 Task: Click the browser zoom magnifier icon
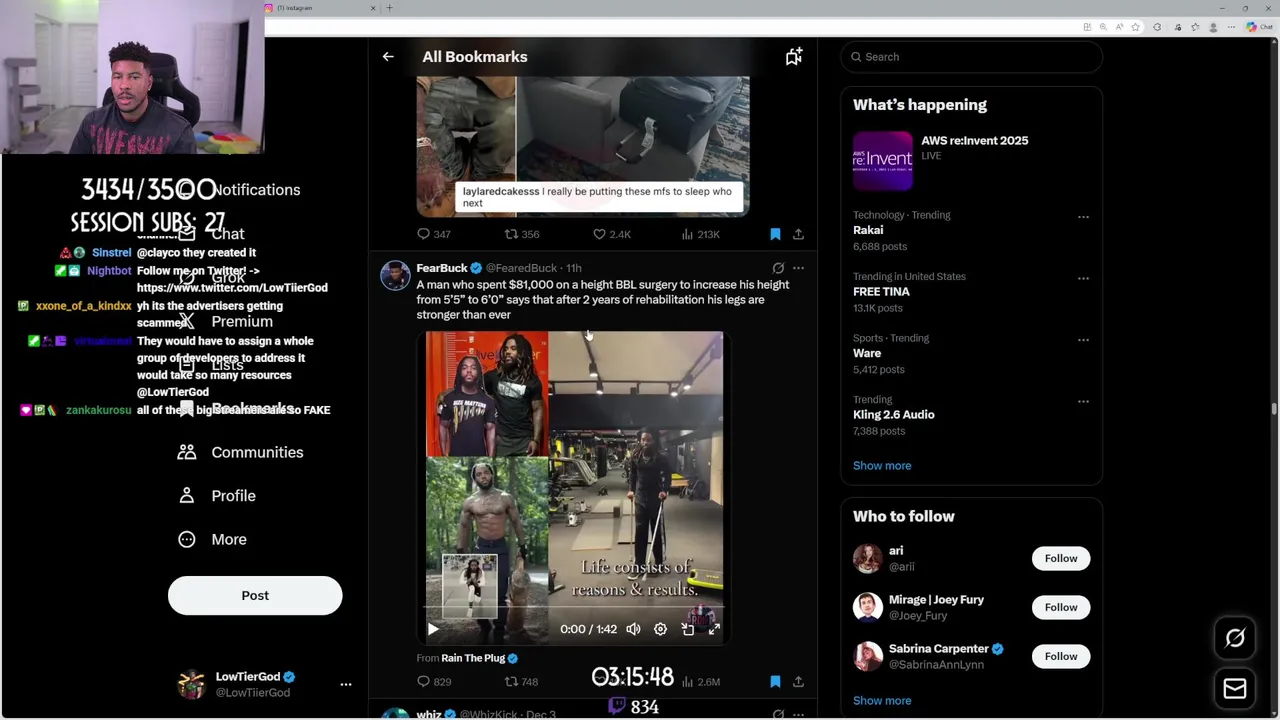coord(1103,27)
